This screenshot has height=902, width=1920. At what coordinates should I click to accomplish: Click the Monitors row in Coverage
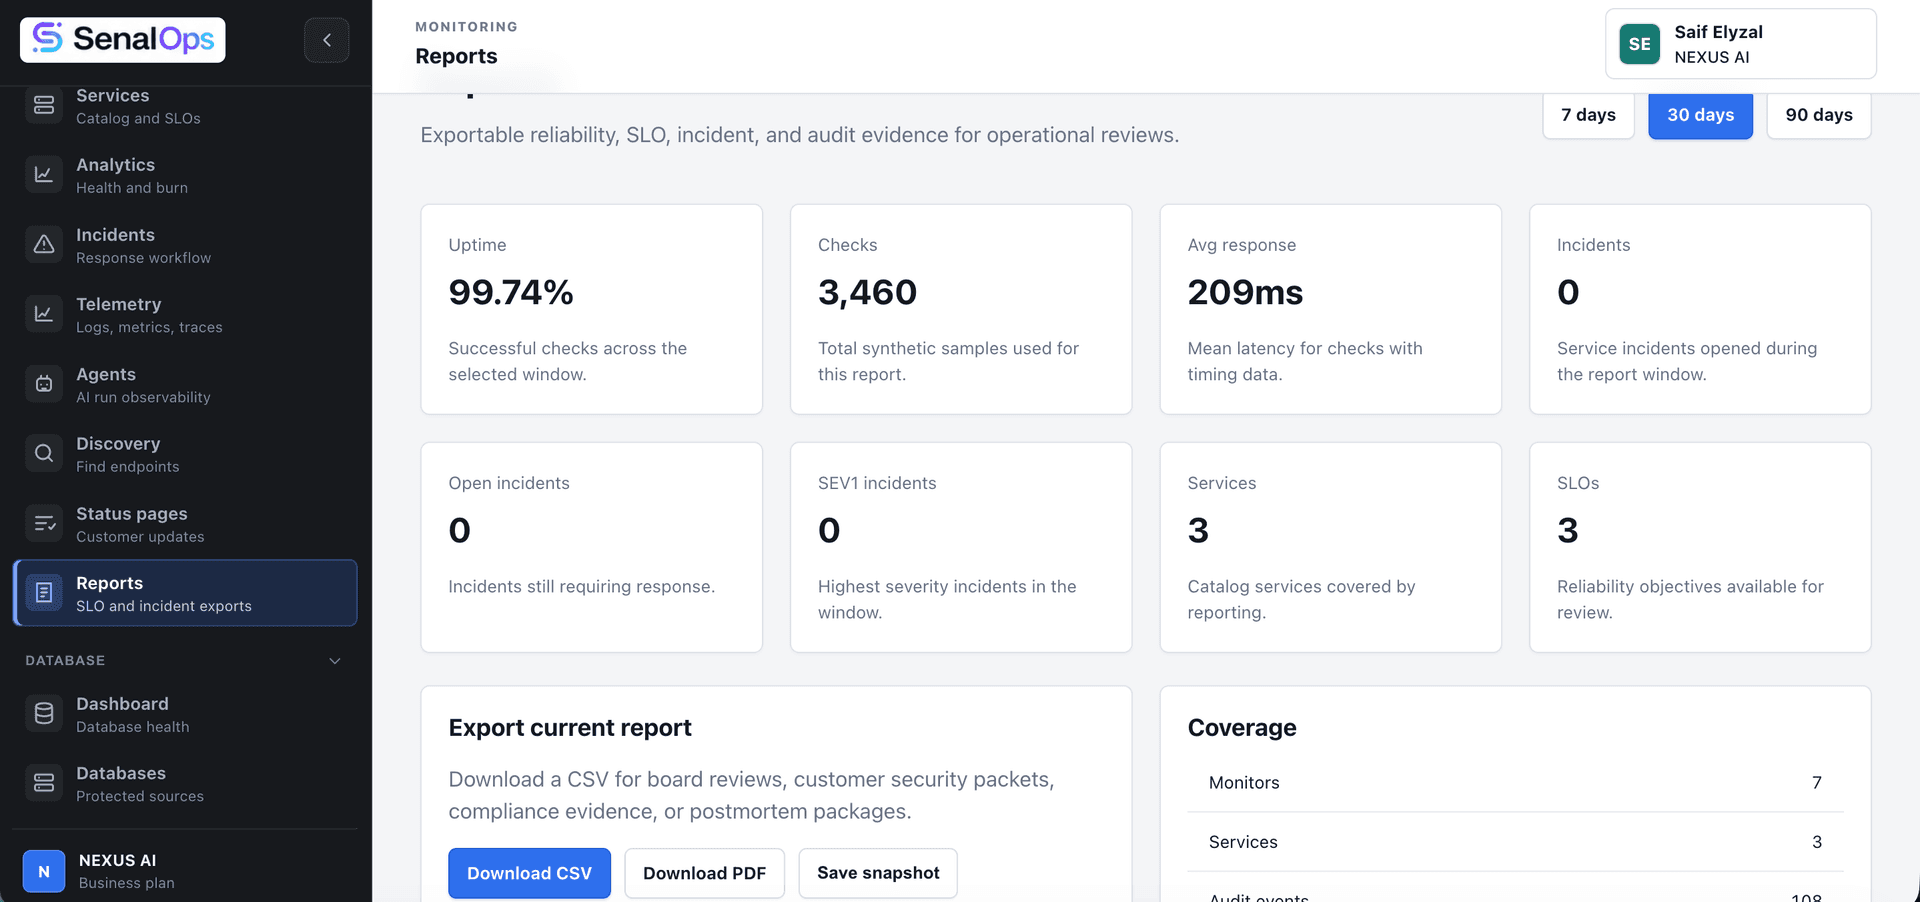(x=1515, y=783)
